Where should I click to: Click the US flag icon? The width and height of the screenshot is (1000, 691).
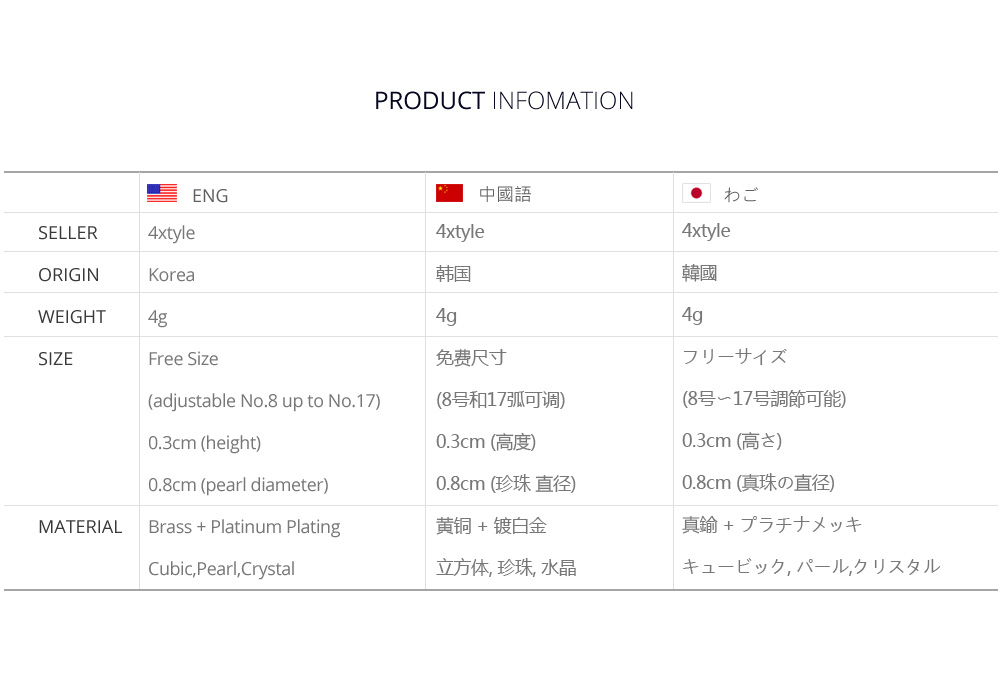[x=162, y=193]
